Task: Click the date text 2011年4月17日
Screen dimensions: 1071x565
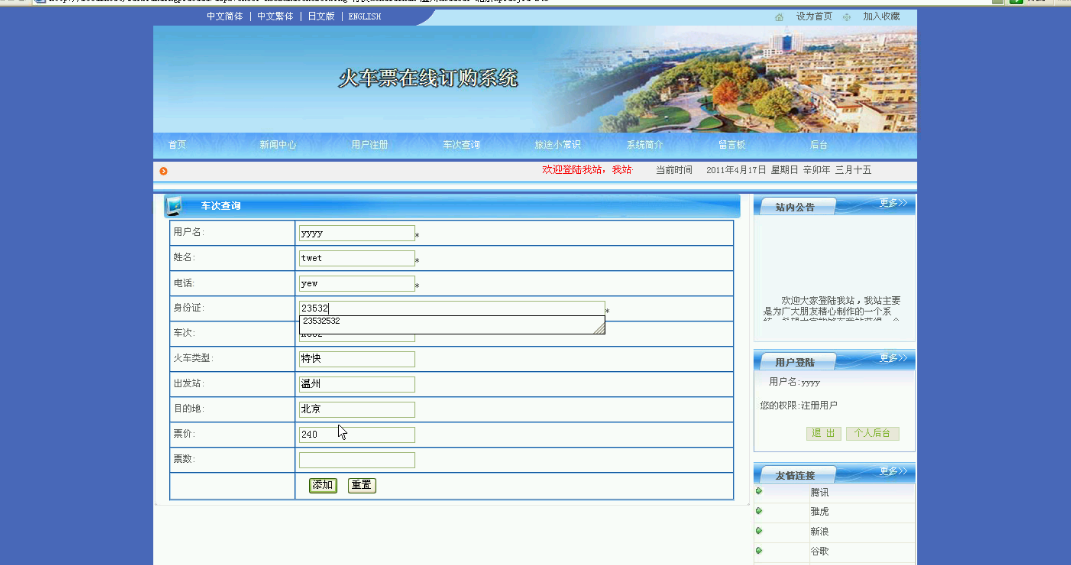Action: point(736,170)
